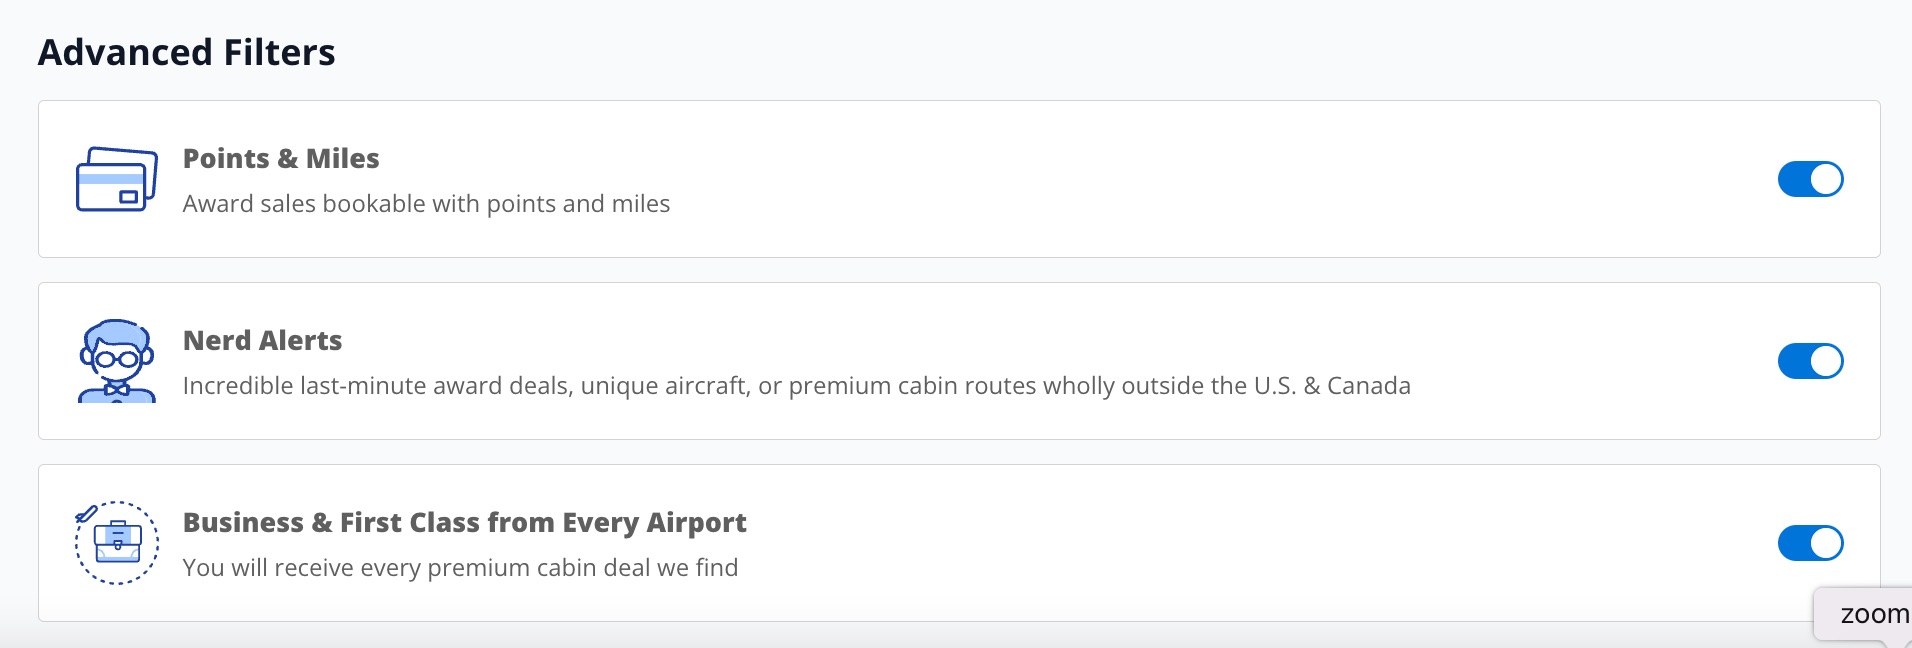
Task: Select the Nerd Alerts section title
Action: click(262, 340)
